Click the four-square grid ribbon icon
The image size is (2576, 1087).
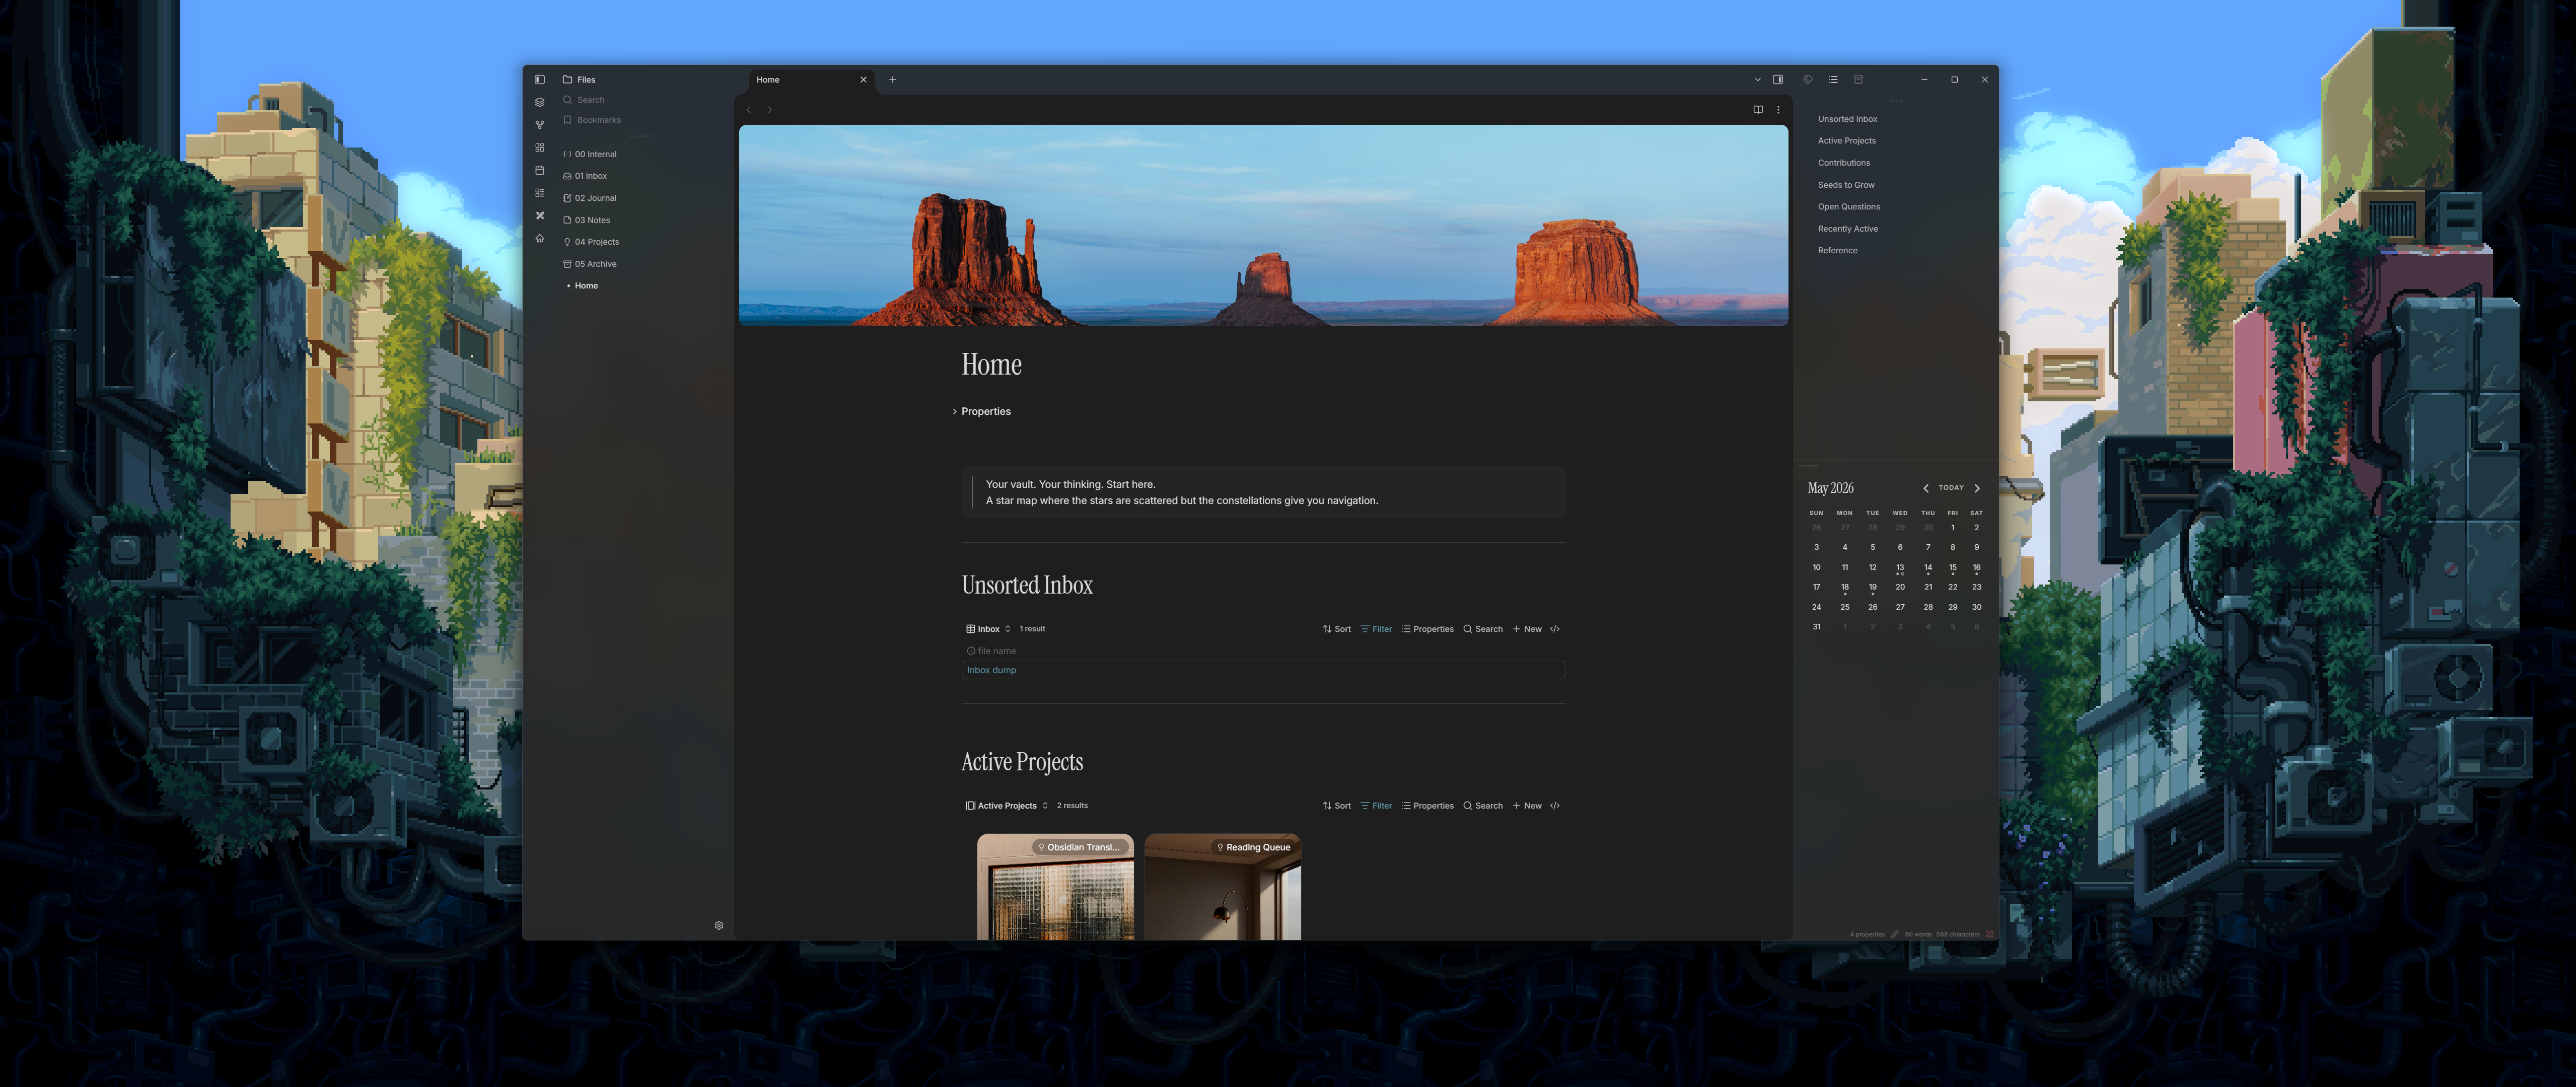[x=539, y=147]
